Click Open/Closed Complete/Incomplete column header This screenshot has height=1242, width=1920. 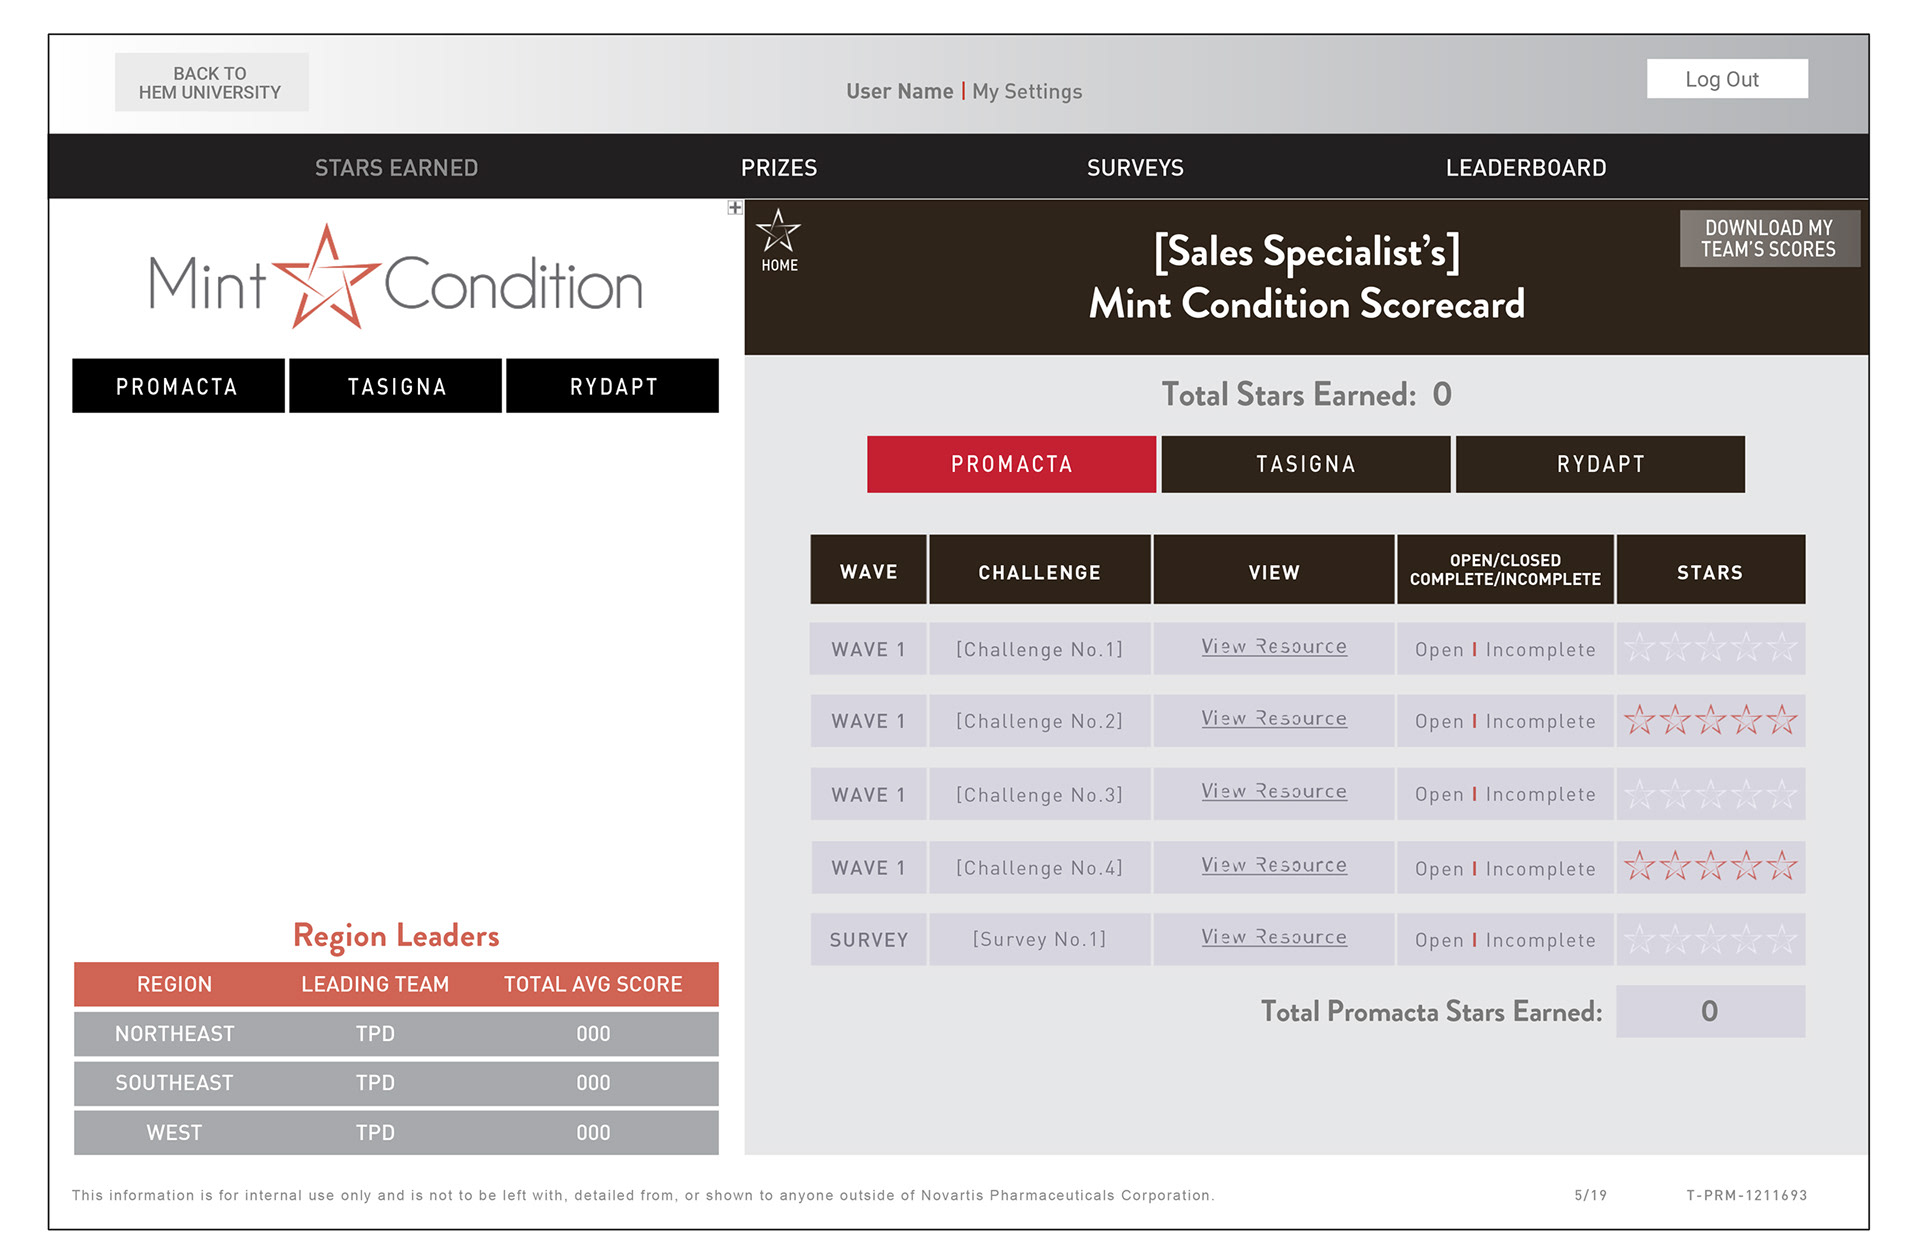pyautogui.click(x=1505, y=570)
